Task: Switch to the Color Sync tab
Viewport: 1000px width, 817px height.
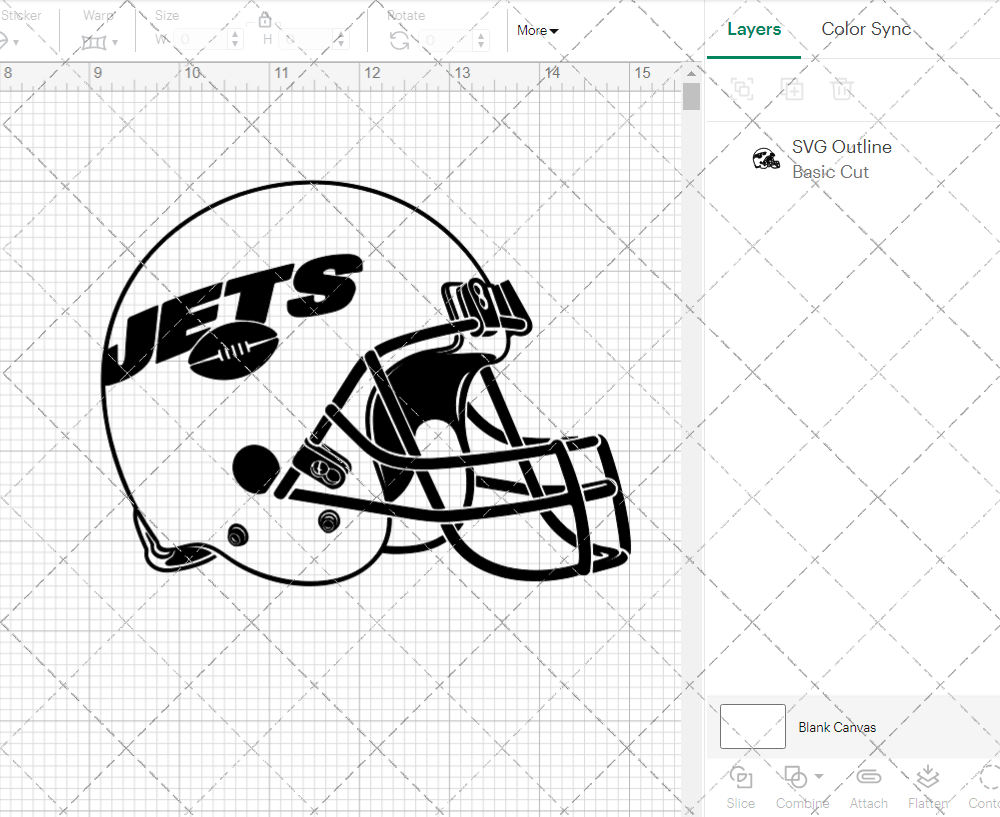Action: click(866, 29)
